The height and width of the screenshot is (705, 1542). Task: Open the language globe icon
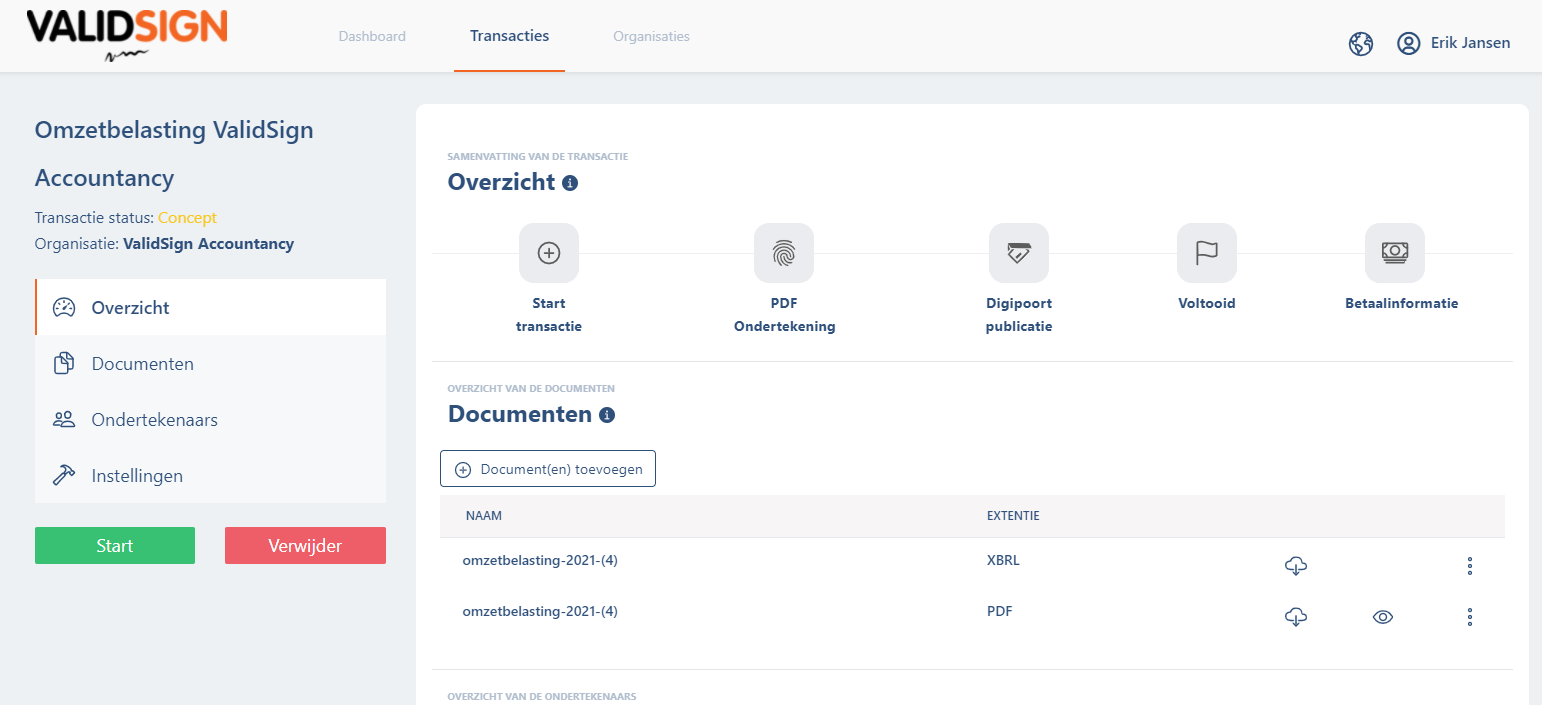(x=1361, y=43)
